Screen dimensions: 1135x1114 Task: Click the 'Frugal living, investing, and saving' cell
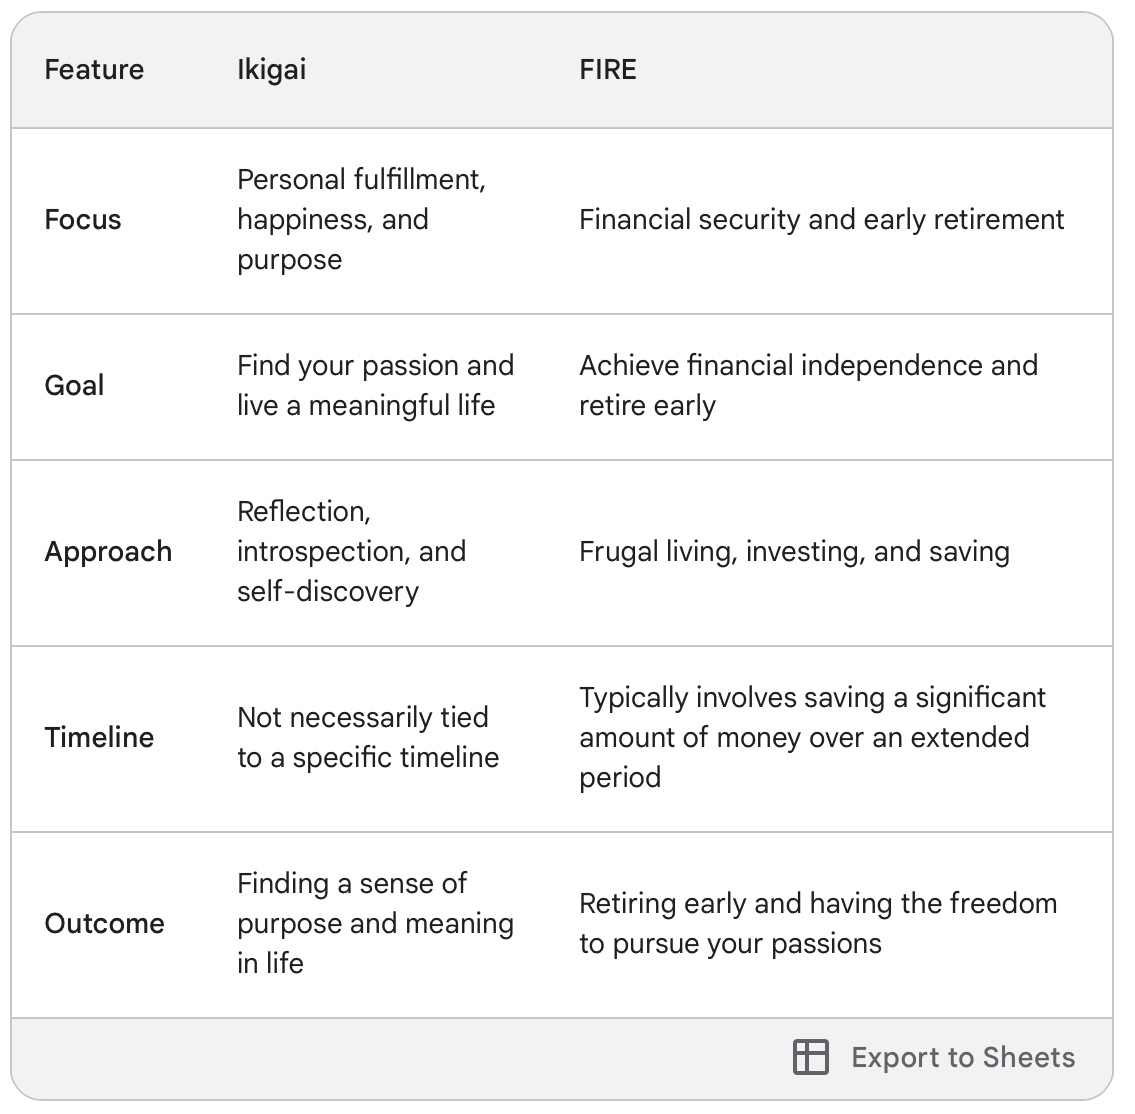pos(794,552)
